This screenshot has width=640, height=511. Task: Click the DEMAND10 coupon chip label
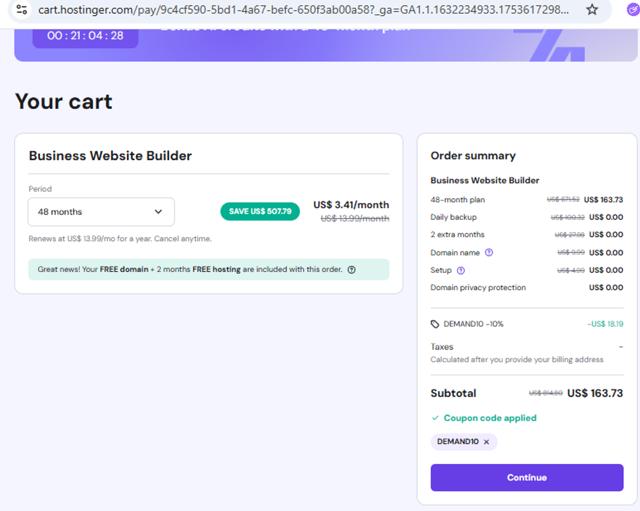tap(458, 441)
